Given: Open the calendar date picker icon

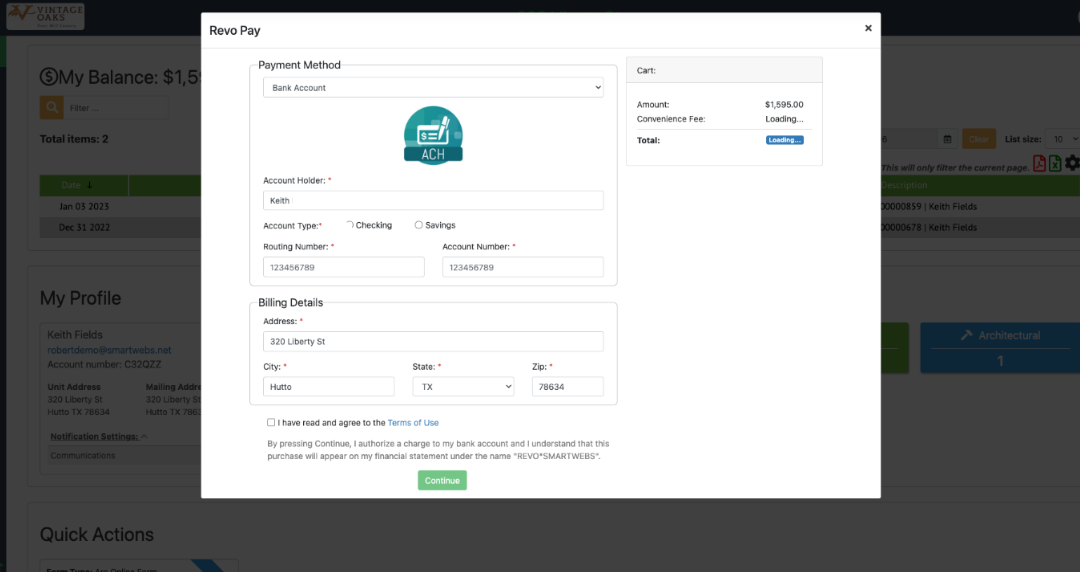Looking at the screenshot, I should click(947, 139).
